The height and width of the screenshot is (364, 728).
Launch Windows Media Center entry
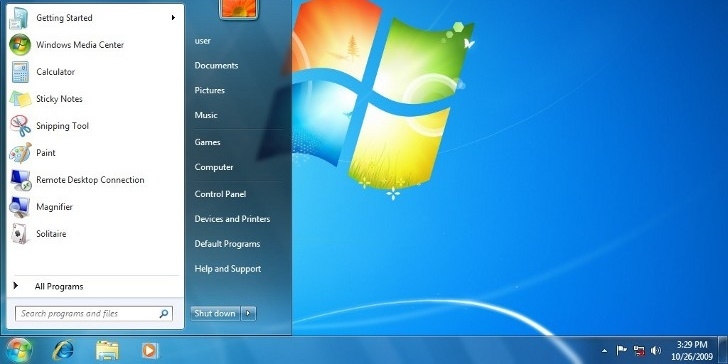point(95,45)
